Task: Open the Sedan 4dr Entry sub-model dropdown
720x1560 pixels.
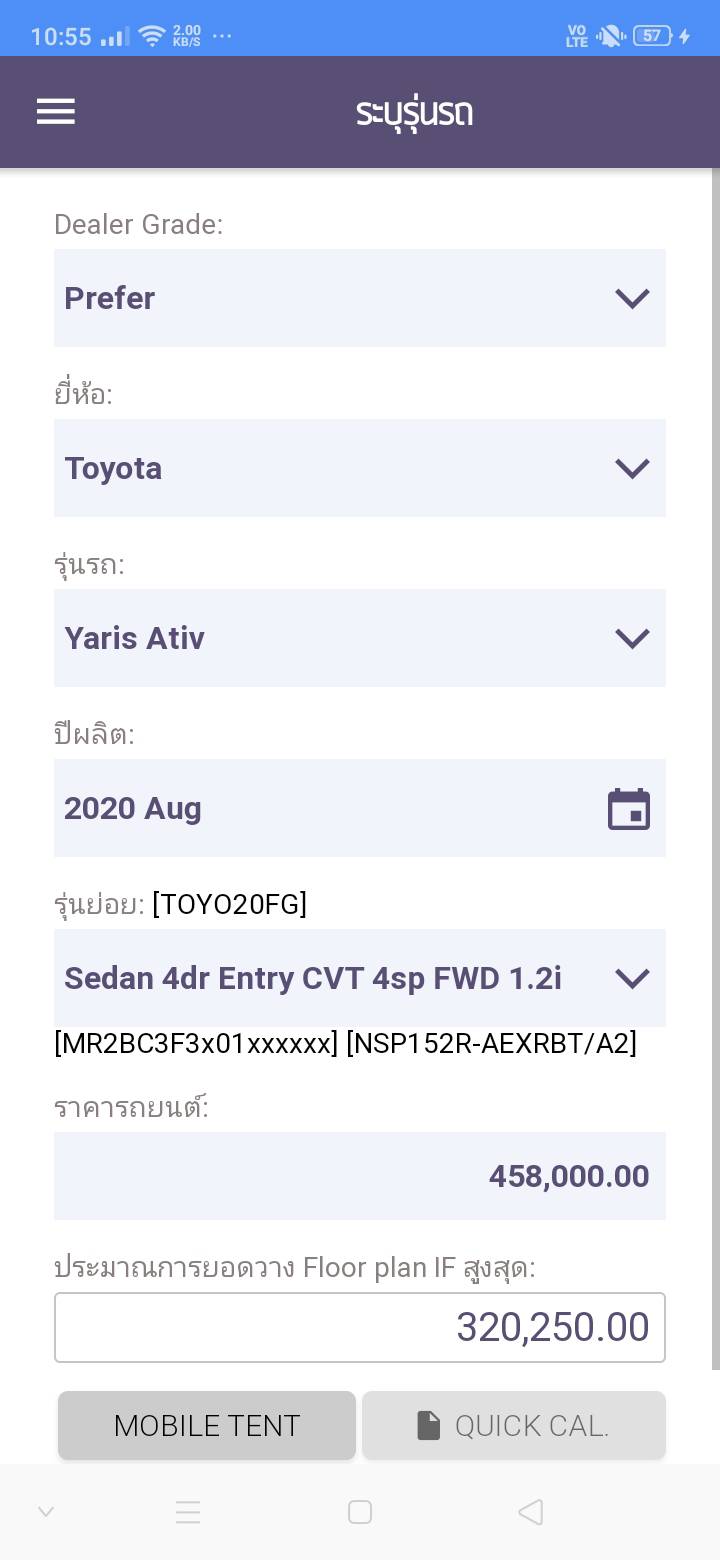Action: click(x=360, y=978)
